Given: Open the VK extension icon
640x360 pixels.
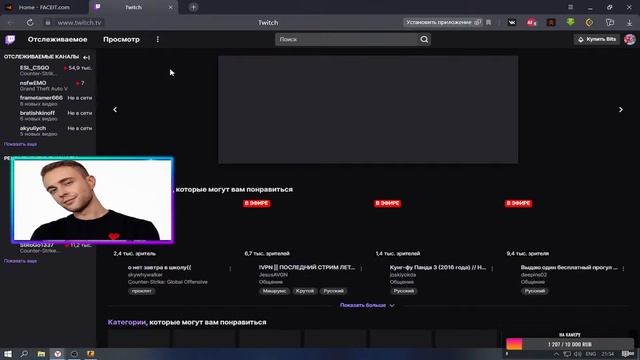Looking at the screenshot, I should (512, 22).
